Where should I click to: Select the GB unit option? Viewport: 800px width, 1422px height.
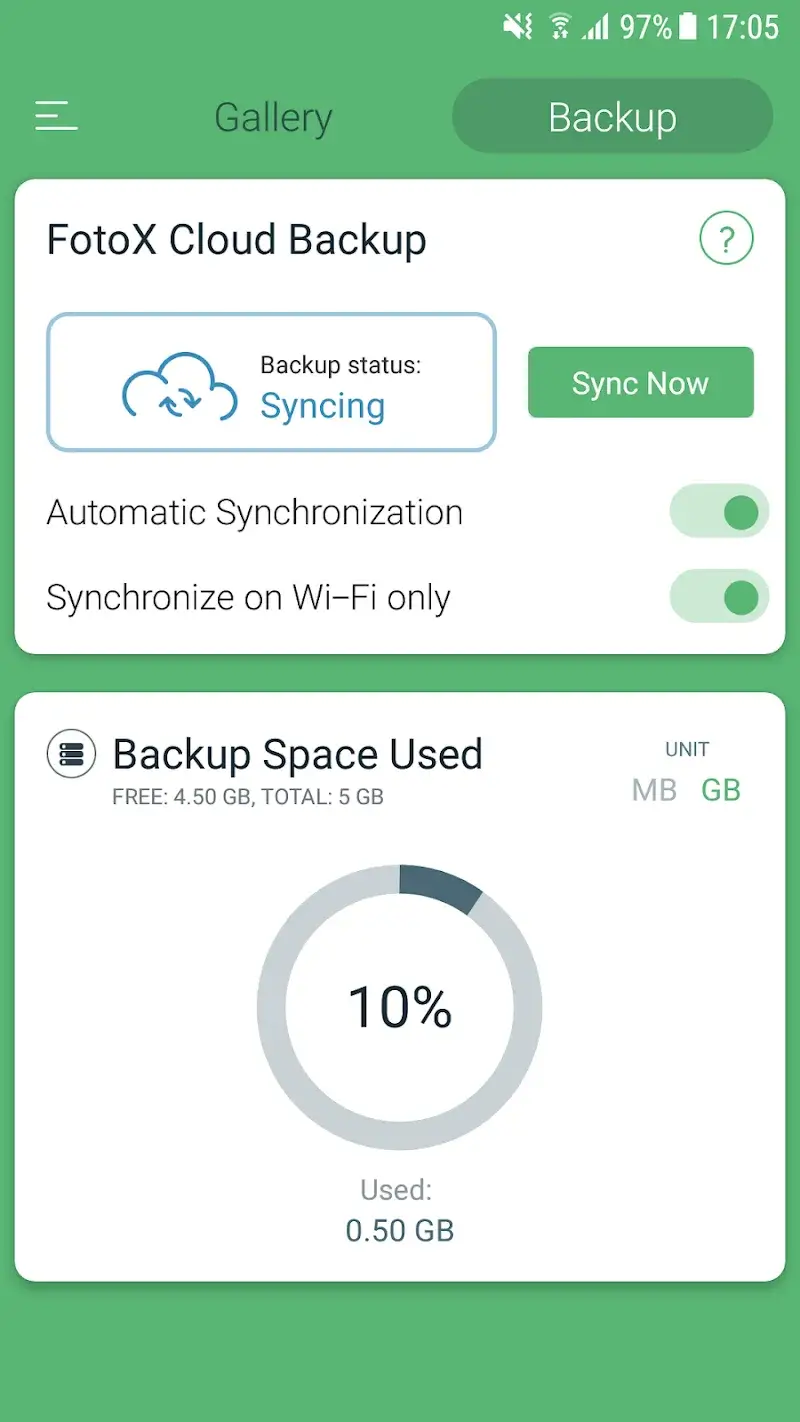pyautogui.click(x=722, y=790)
